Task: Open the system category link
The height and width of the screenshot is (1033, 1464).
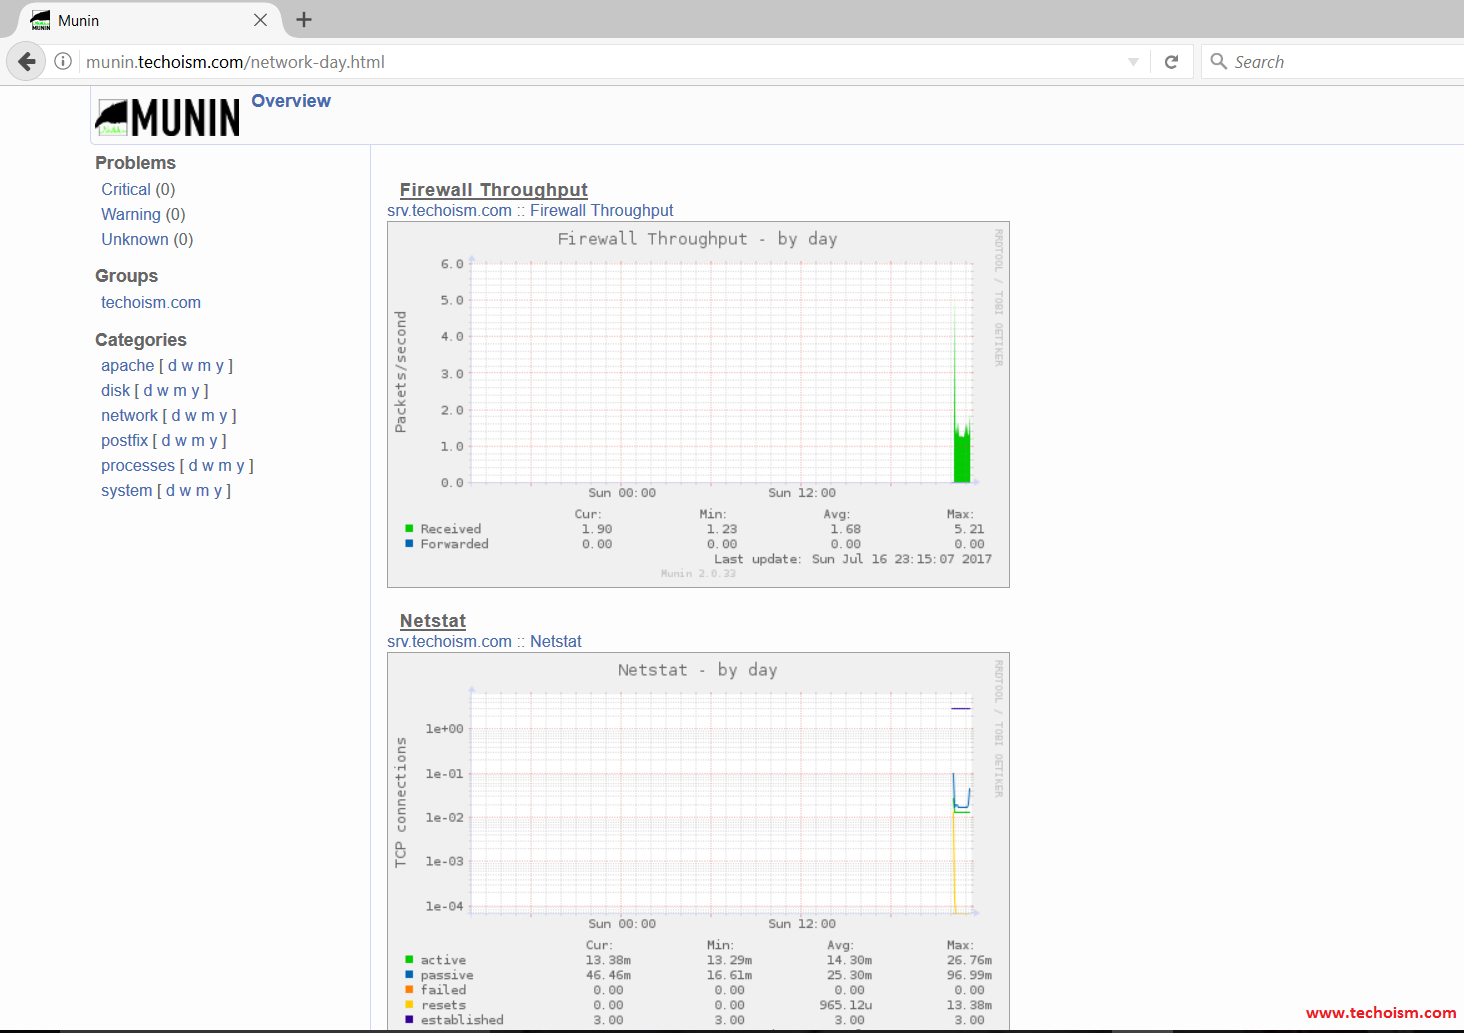Action: [x=127, y=491]
